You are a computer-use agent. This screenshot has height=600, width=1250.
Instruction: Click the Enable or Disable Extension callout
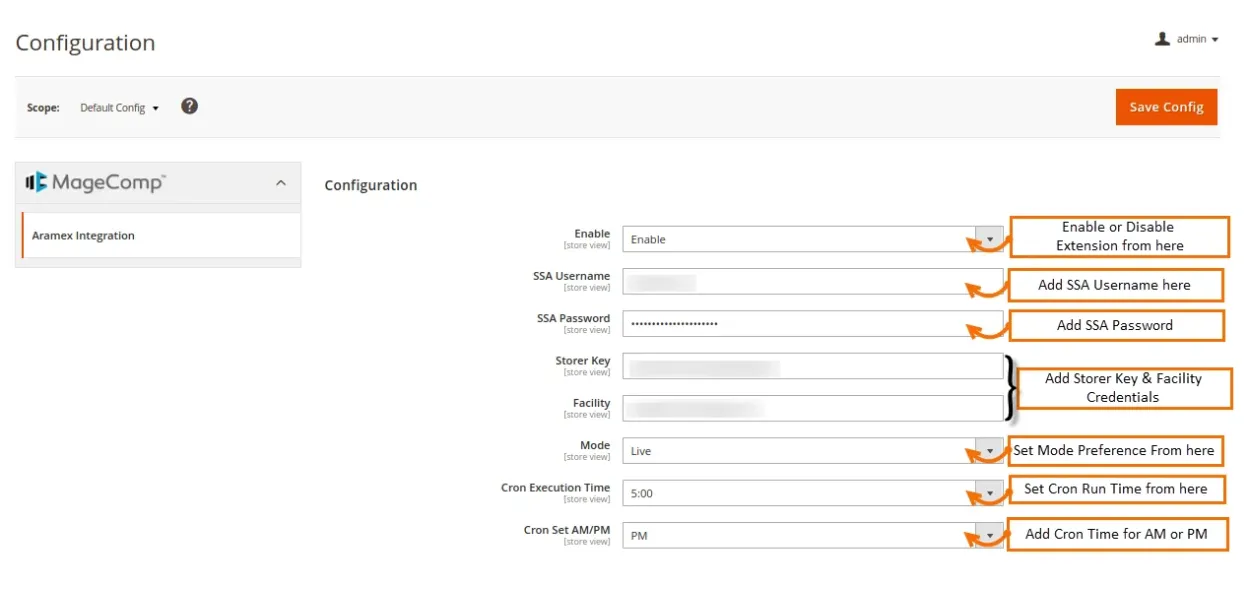pyautogui.click(x=1119, y=236)
